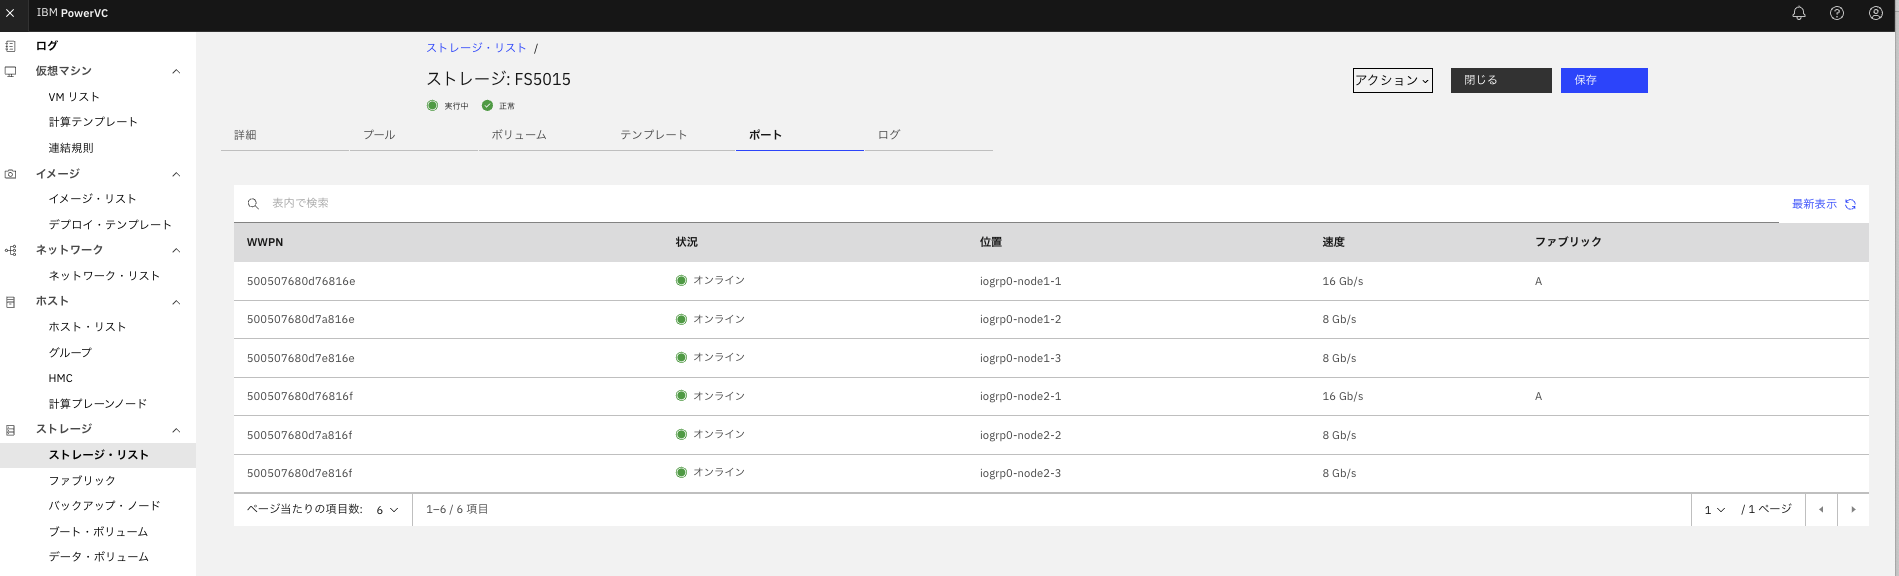Close the side navigation with the X icon
The width and height of the screenshot is (1899, 576).
10,14
